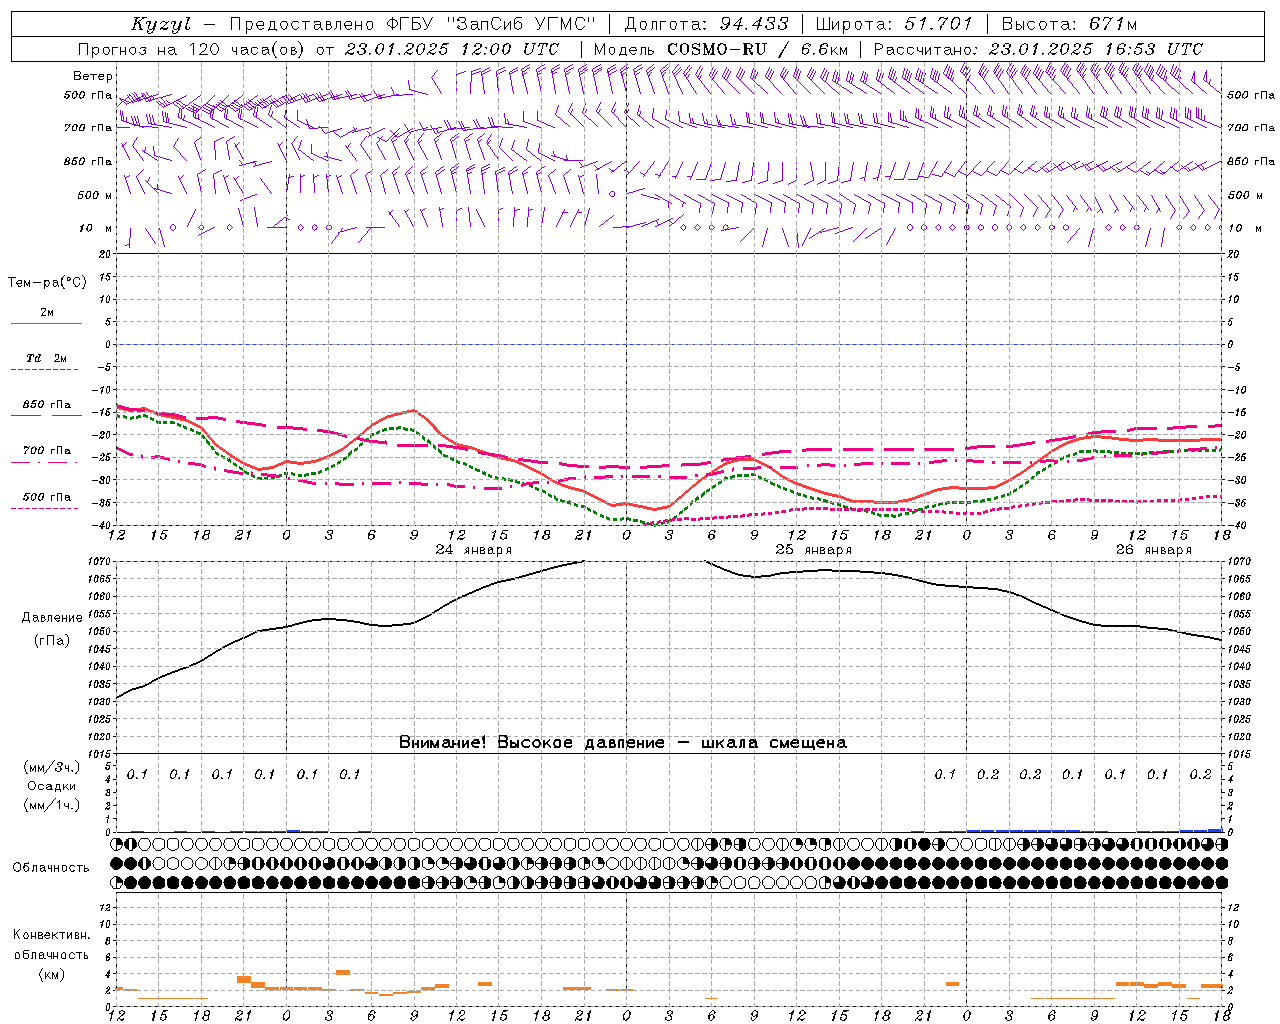Click the "700 гПа" temperature legend entry
This screenshot has height=1024, width=1280.
click(x=47, y=451)
